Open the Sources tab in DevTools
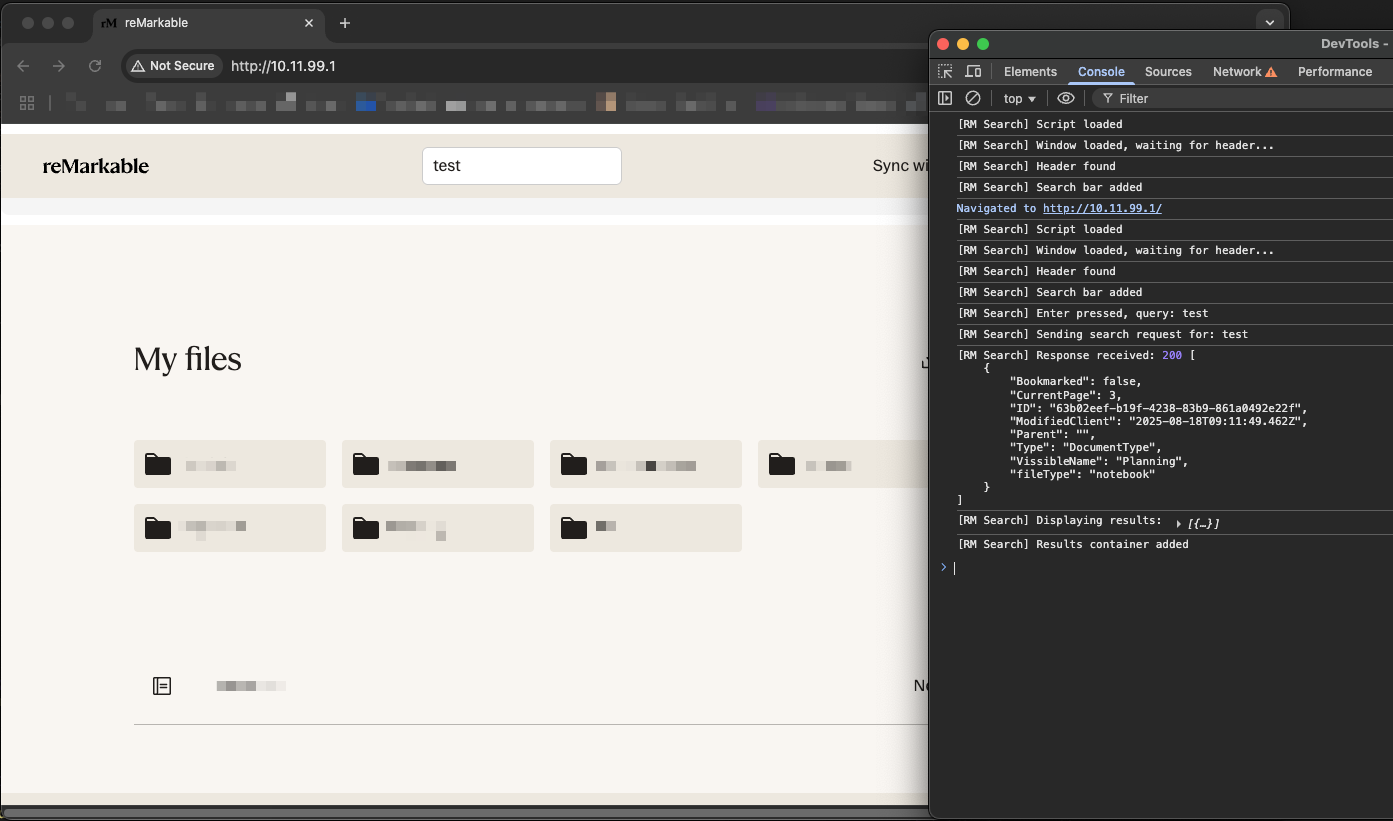 pyautogui.click(x=1168, y=72)
